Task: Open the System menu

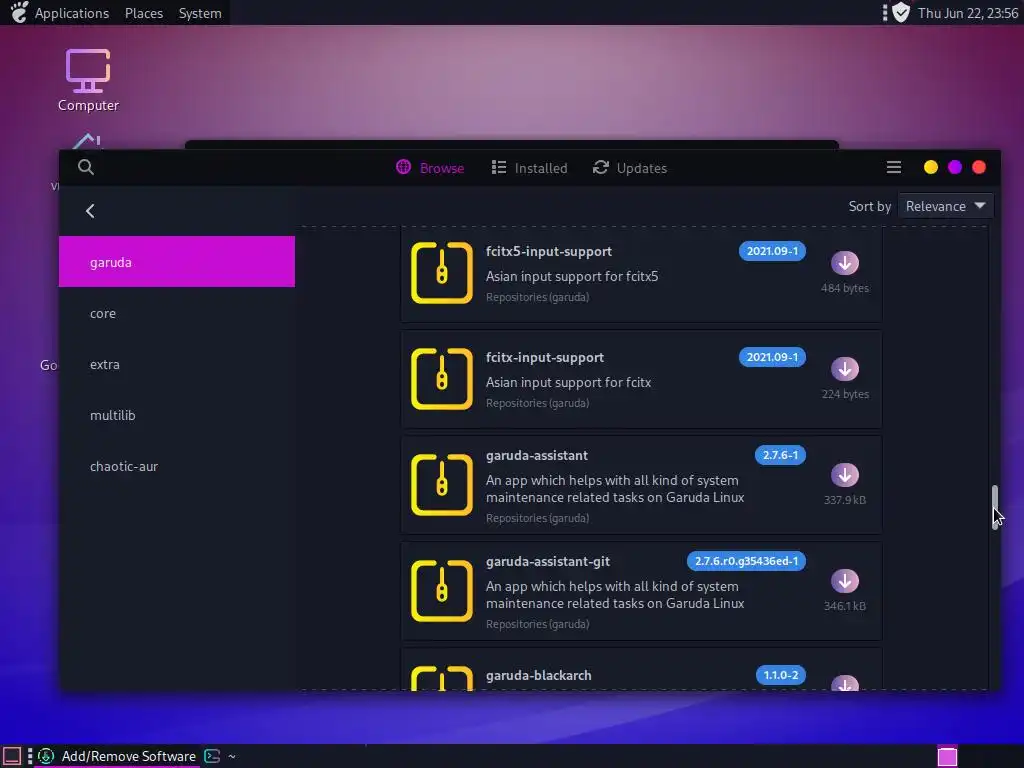Action: 200,13
